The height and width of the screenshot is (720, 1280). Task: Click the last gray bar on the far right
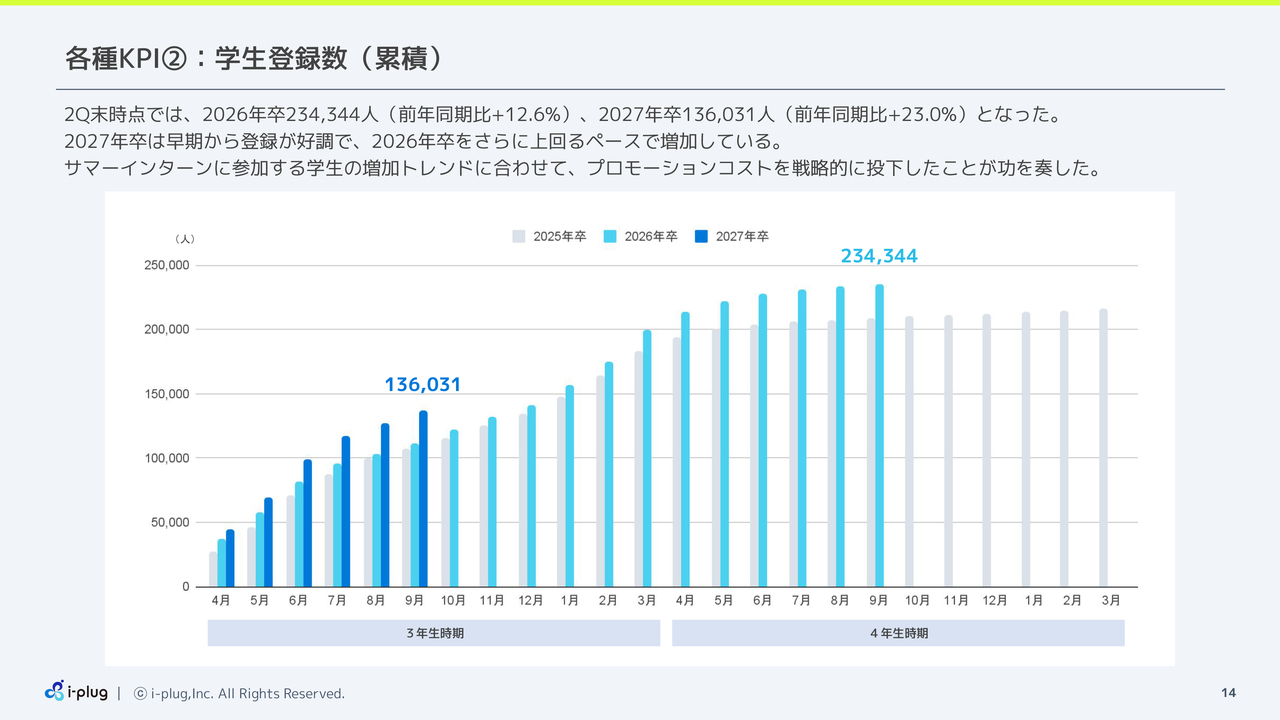1103,450
